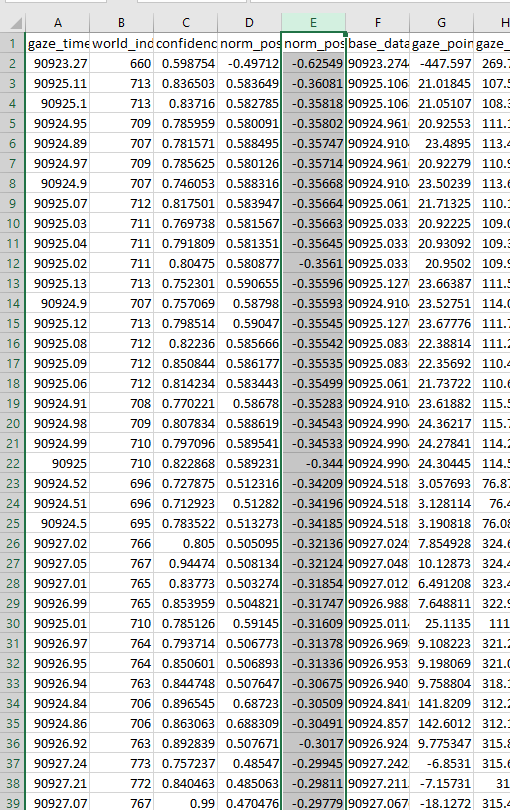Click cell with value 141.8209
510x810 pixels.
[442, 704]
